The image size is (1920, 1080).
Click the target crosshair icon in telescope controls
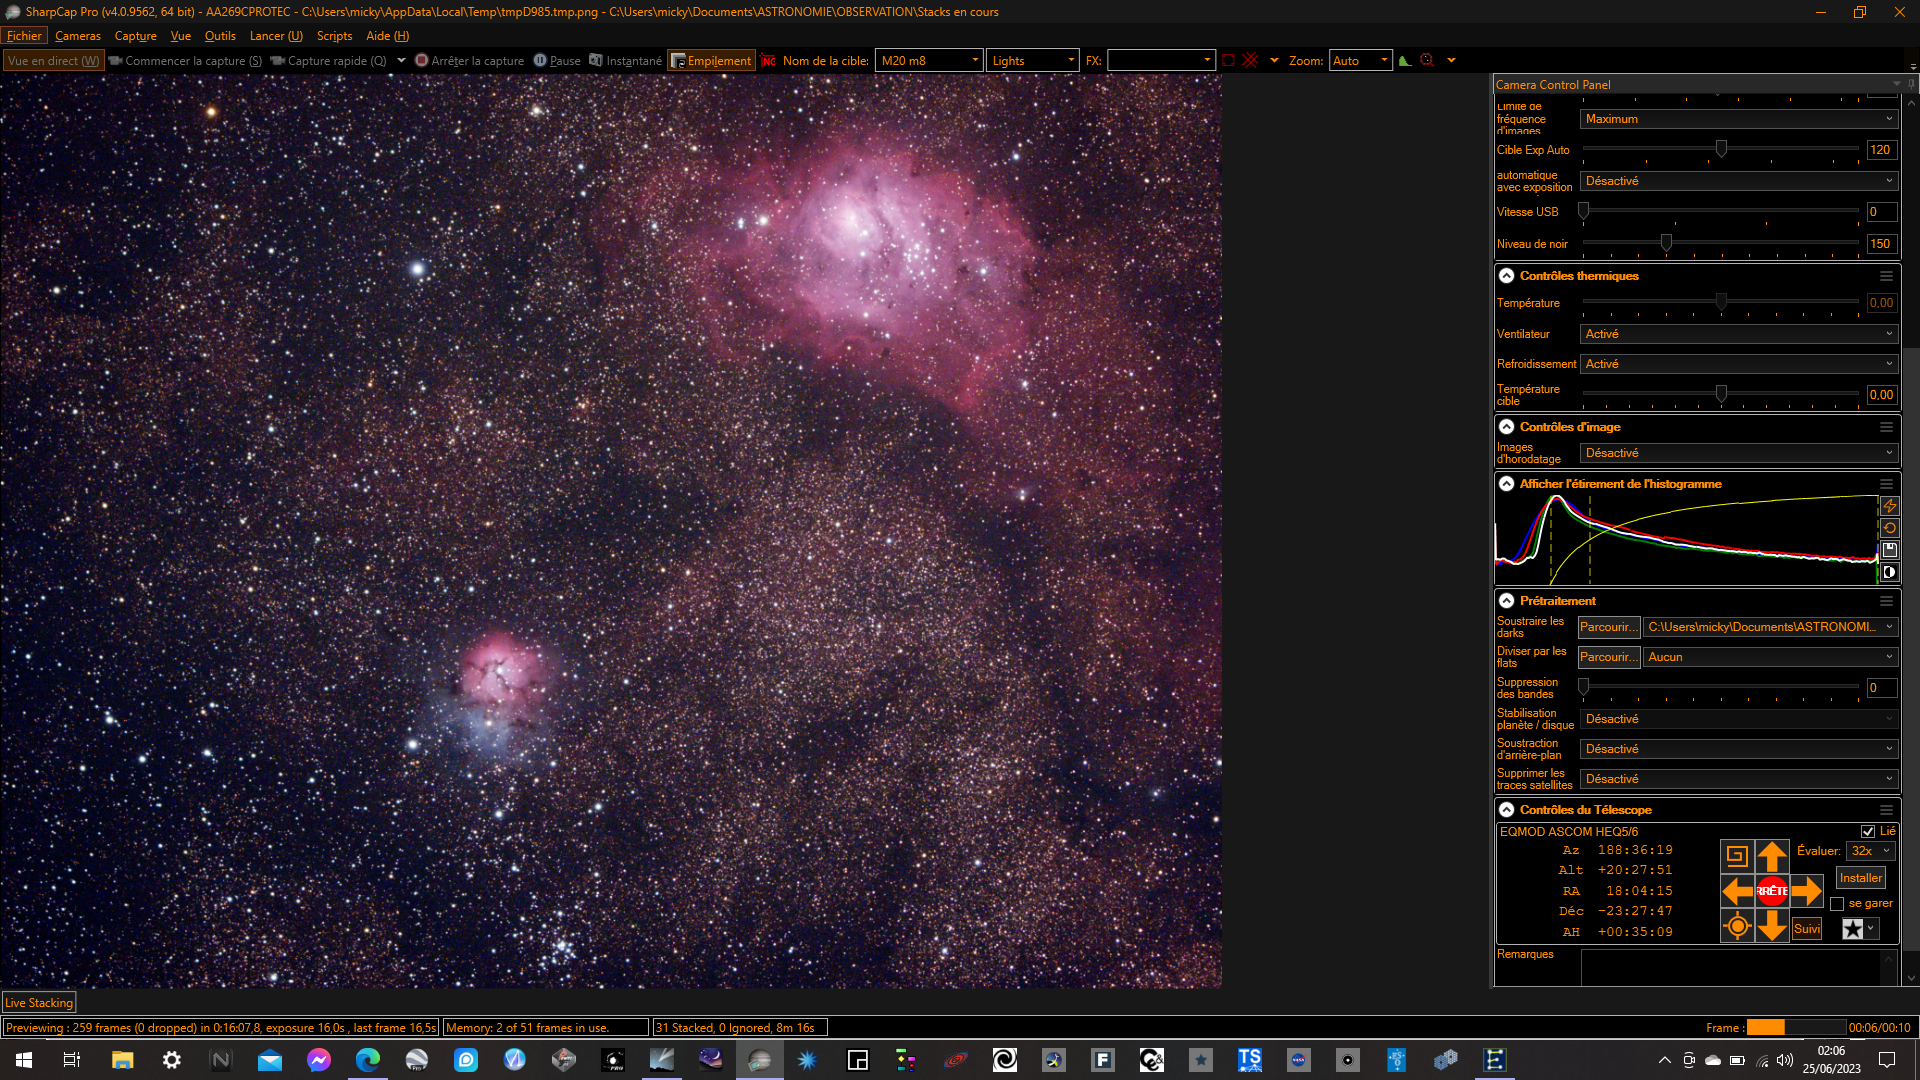[x=1738, y=926]
